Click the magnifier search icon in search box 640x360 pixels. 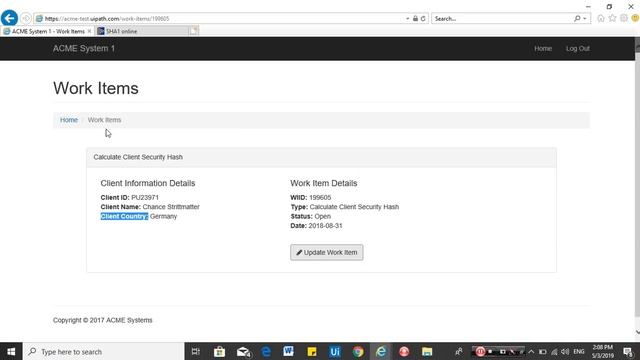(577, 18)
